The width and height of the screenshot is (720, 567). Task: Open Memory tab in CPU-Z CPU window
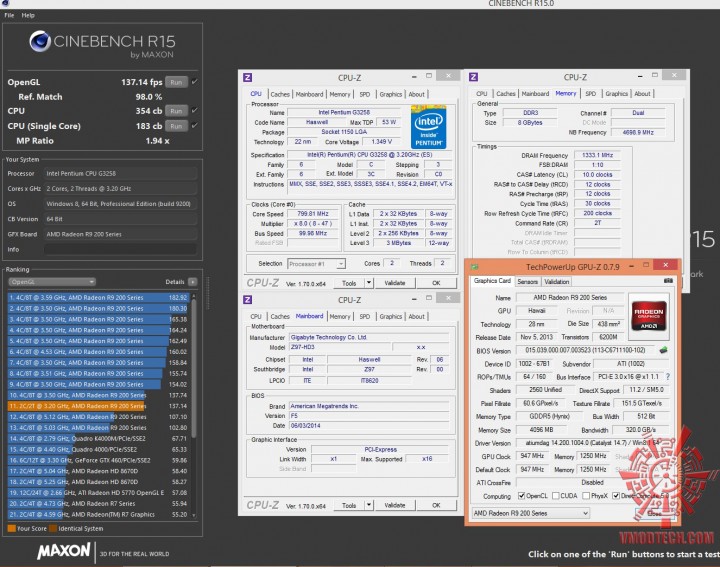point(340,94)
